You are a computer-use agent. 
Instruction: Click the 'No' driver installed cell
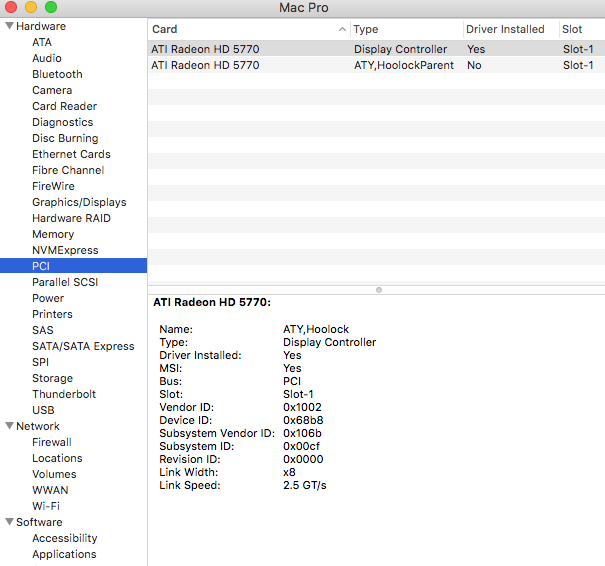tap(474, 65)
